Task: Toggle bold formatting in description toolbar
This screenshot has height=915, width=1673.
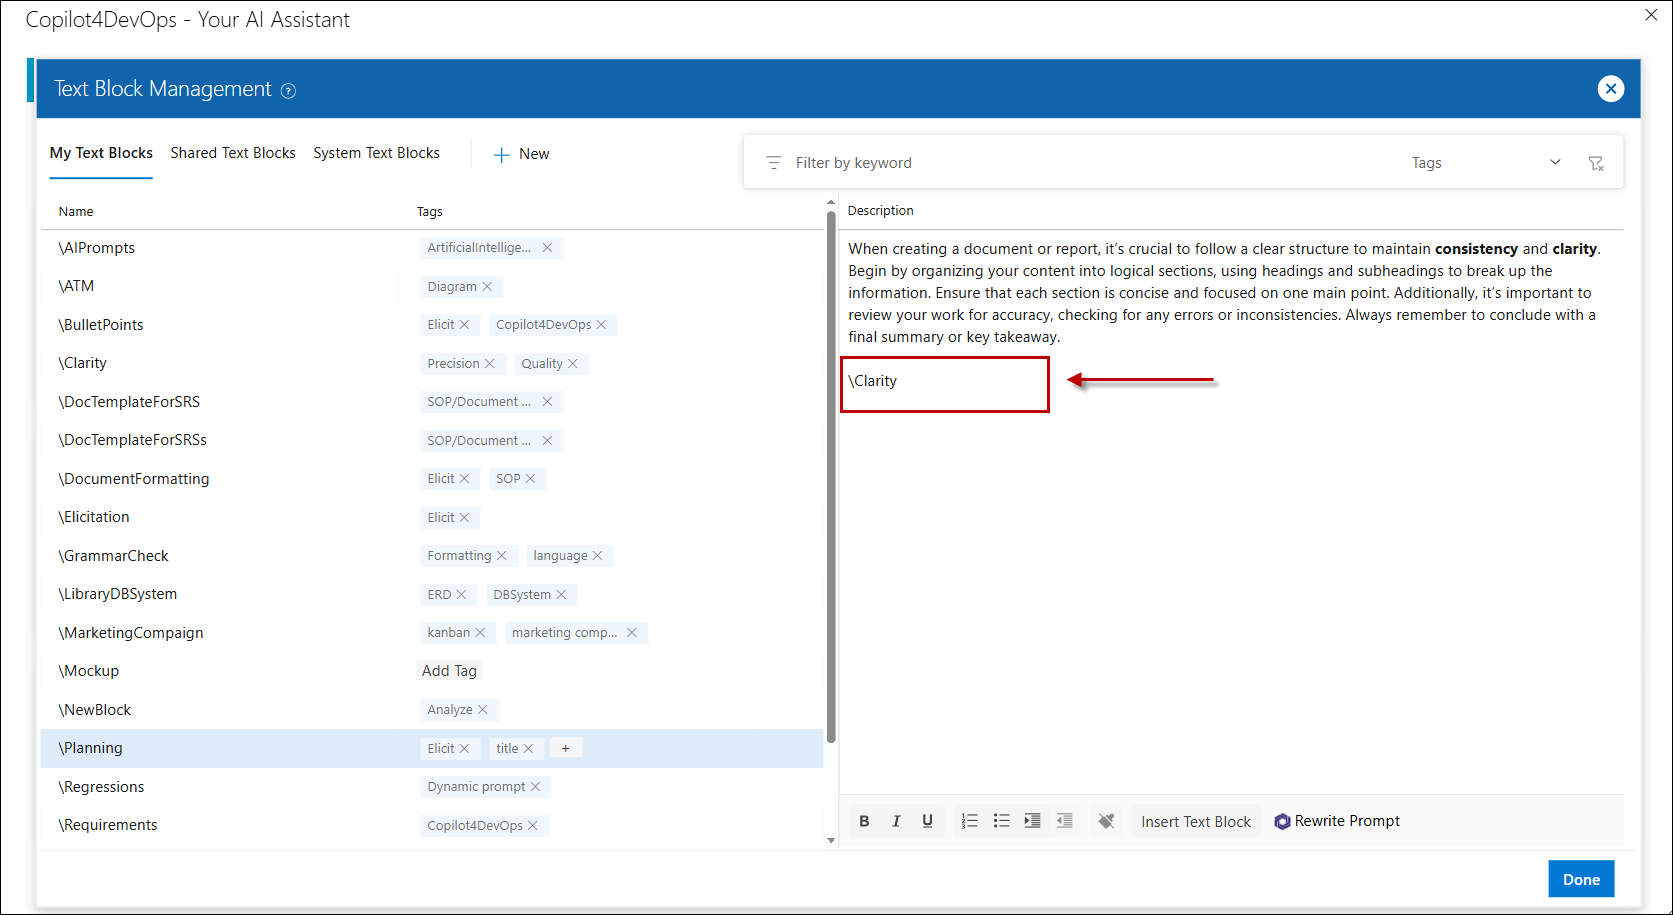Action: pyautogui.click(x=864, y=821)
